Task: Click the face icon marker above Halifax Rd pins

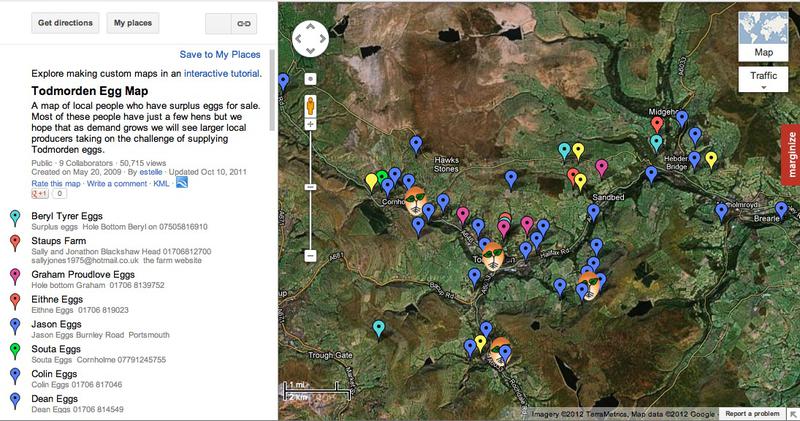Action: pyautogui.click(x=589, y=285)
